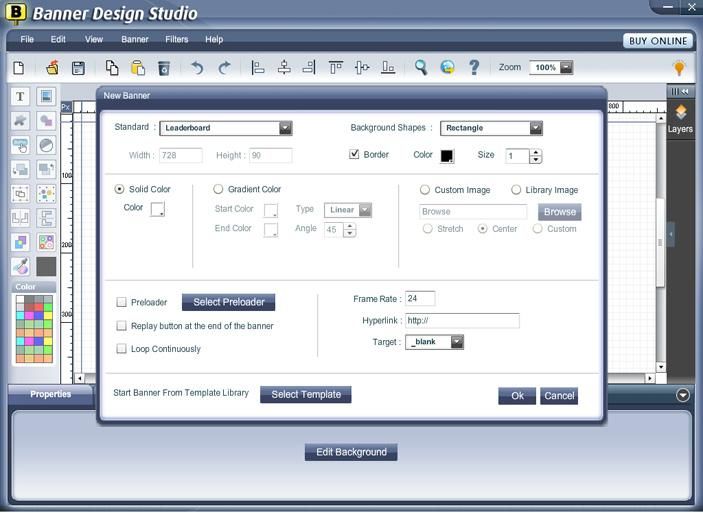Undo with the curved back arrow
Viewport: 703px width, 513px height.
(197, 68)
